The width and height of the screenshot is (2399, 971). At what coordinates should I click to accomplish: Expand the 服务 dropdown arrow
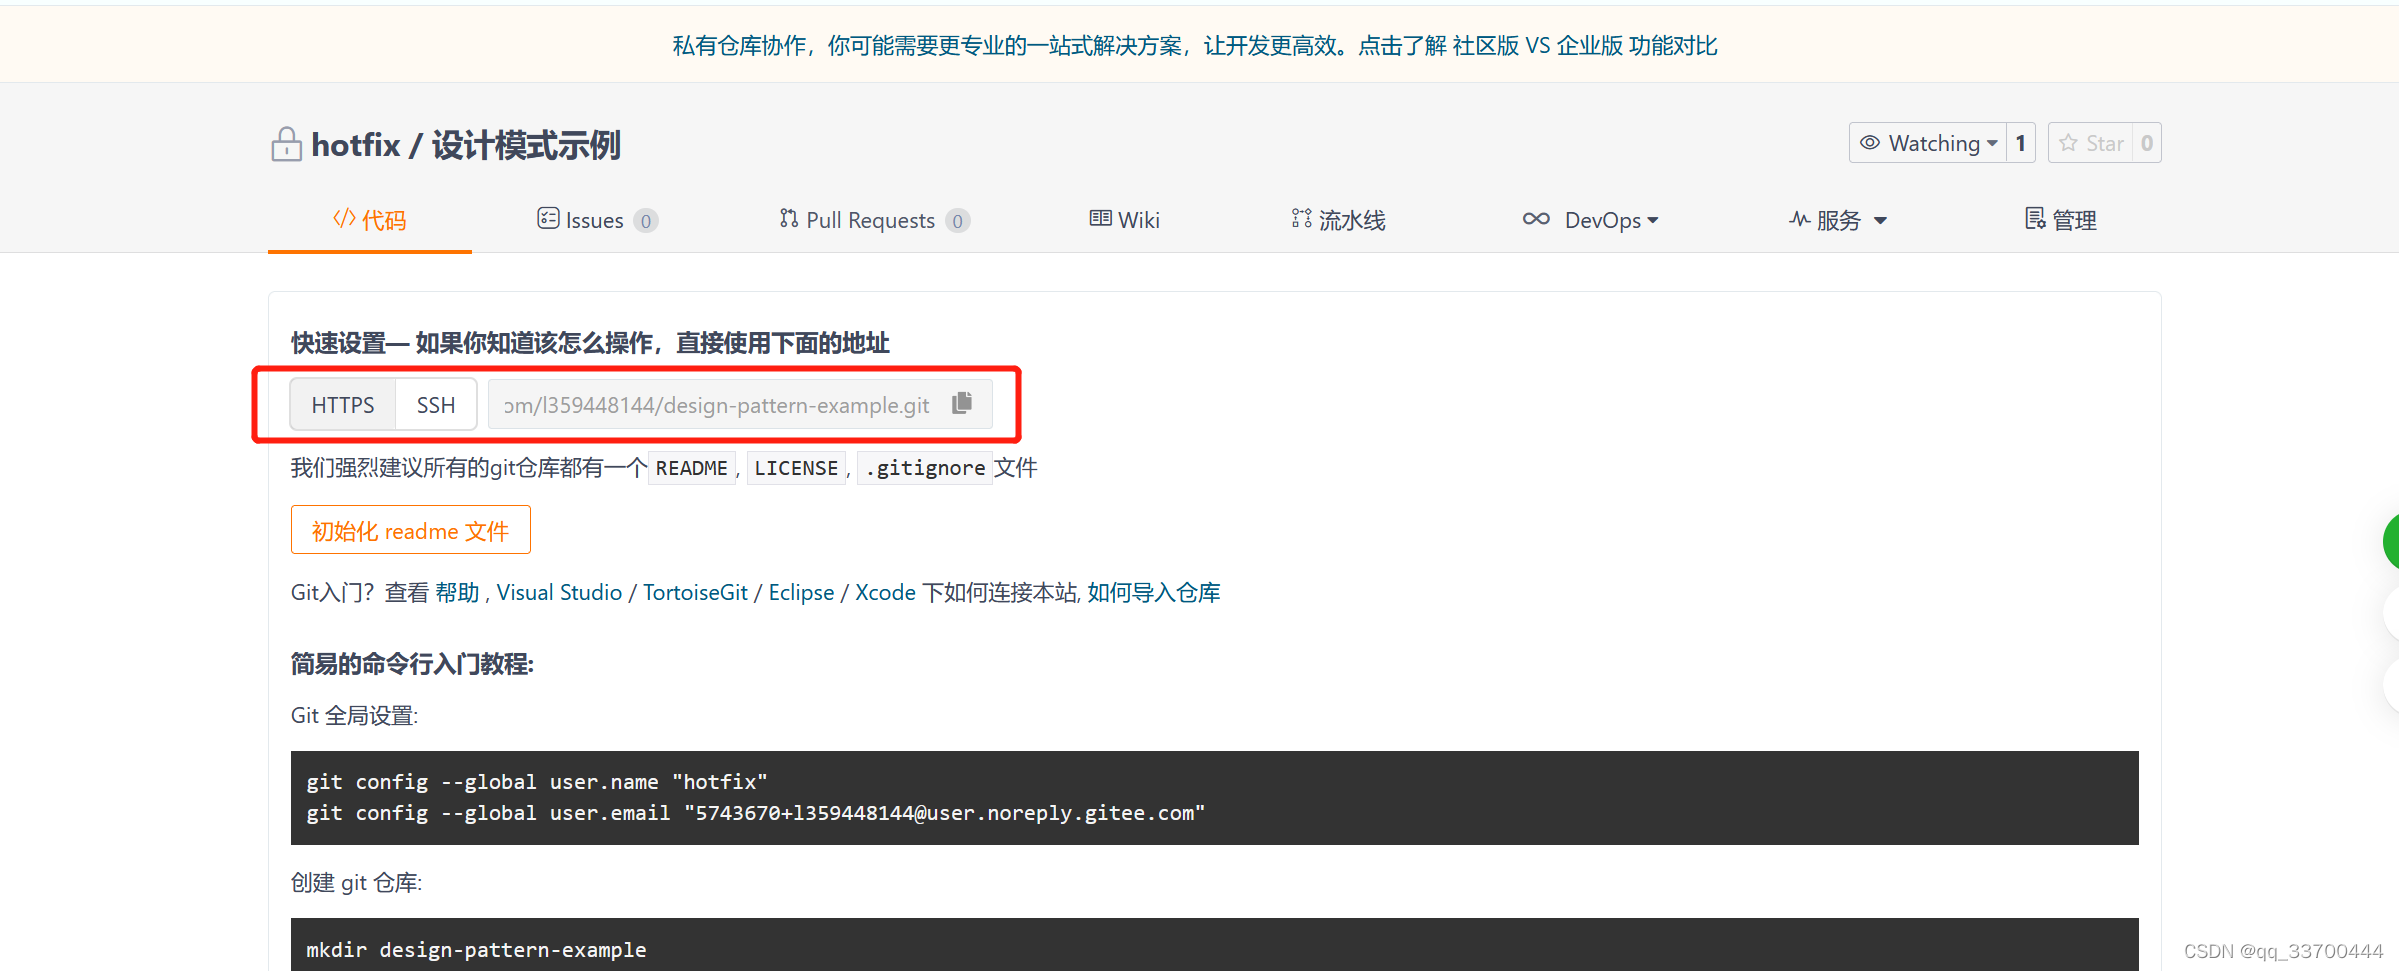pos(1880,221)
